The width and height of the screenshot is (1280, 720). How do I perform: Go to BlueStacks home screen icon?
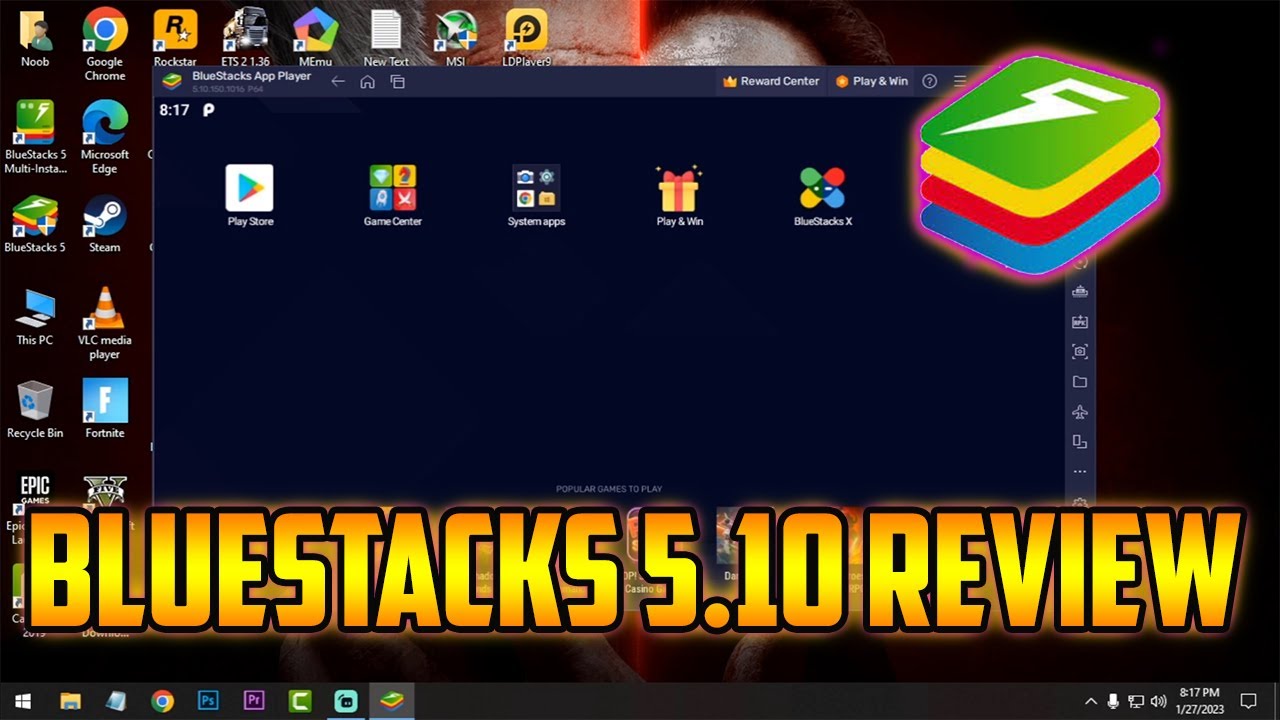point(367,82)
